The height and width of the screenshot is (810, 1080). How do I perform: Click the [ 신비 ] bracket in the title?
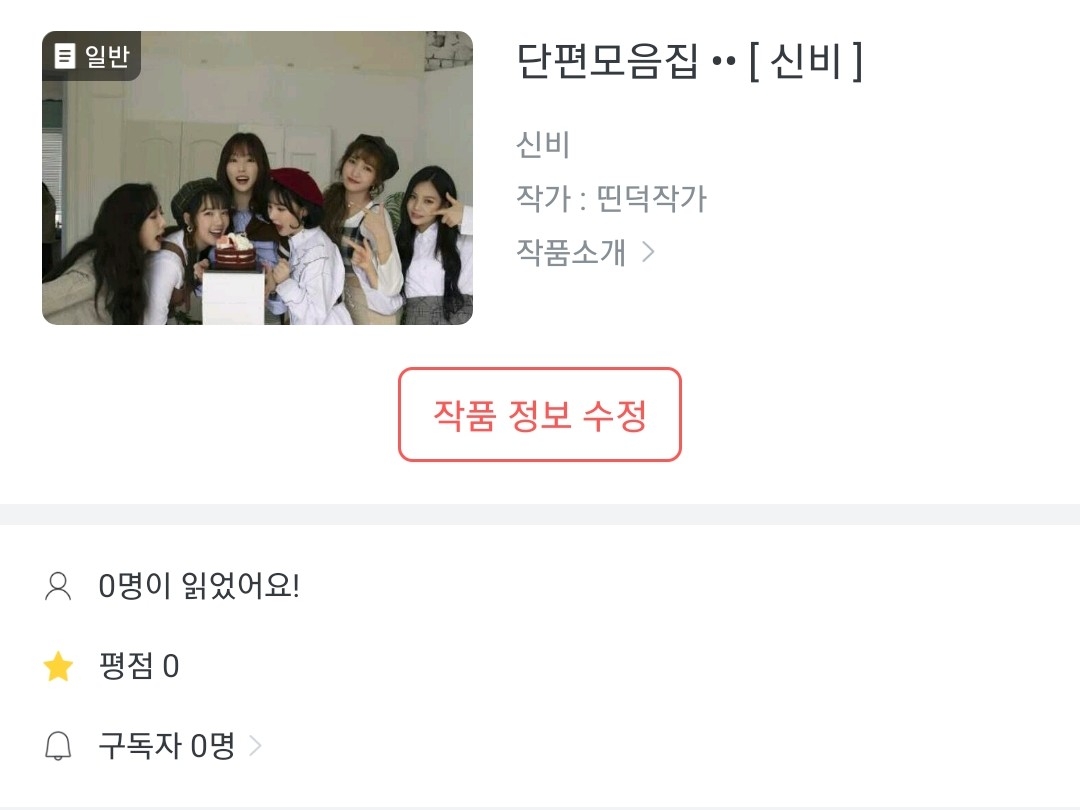pyautogui.click(x=805, y=62)
